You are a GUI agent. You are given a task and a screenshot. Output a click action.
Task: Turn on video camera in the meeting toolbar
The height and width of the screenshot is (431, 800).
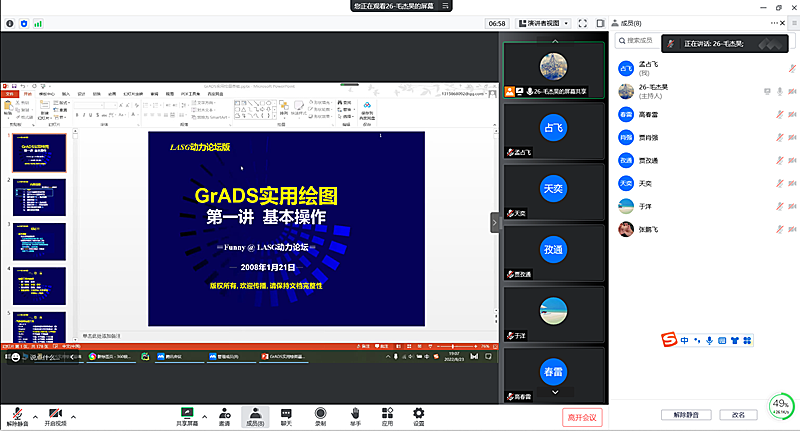click(x=55, y=417)
